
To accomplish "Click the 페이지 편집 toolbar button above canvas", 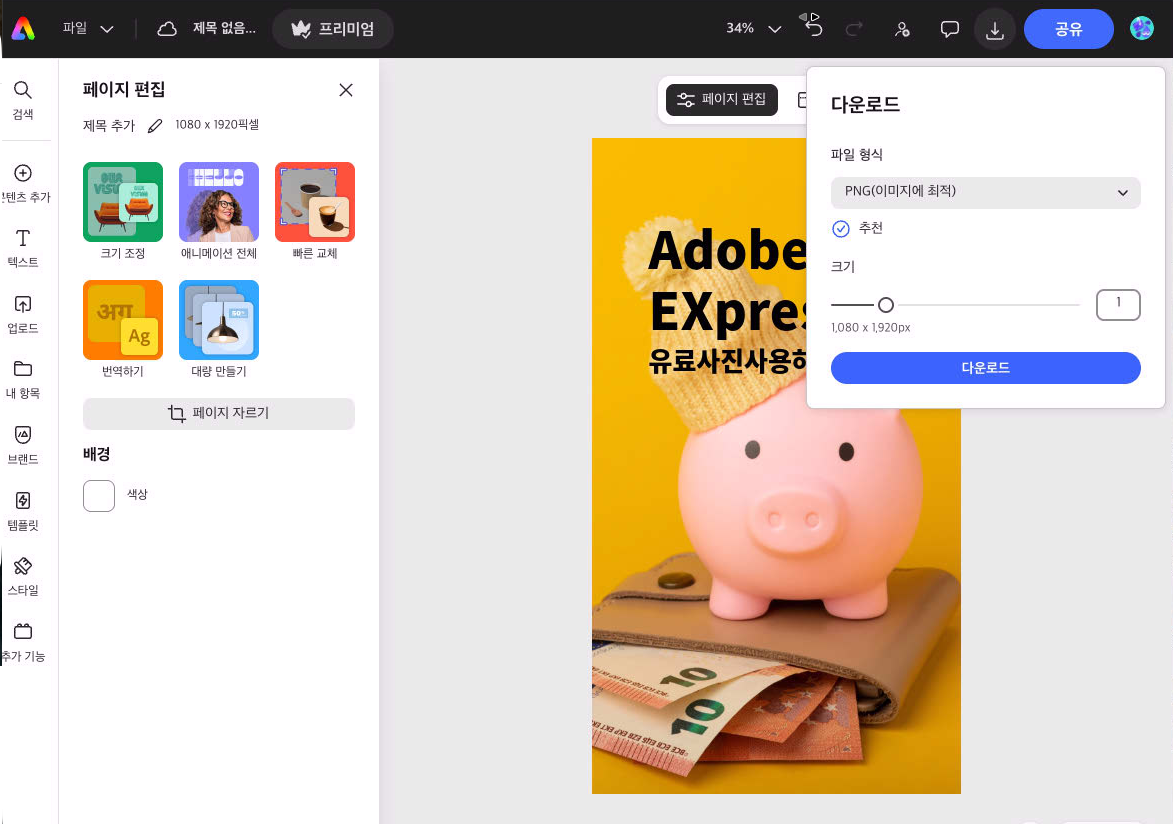I will (721, 100).
